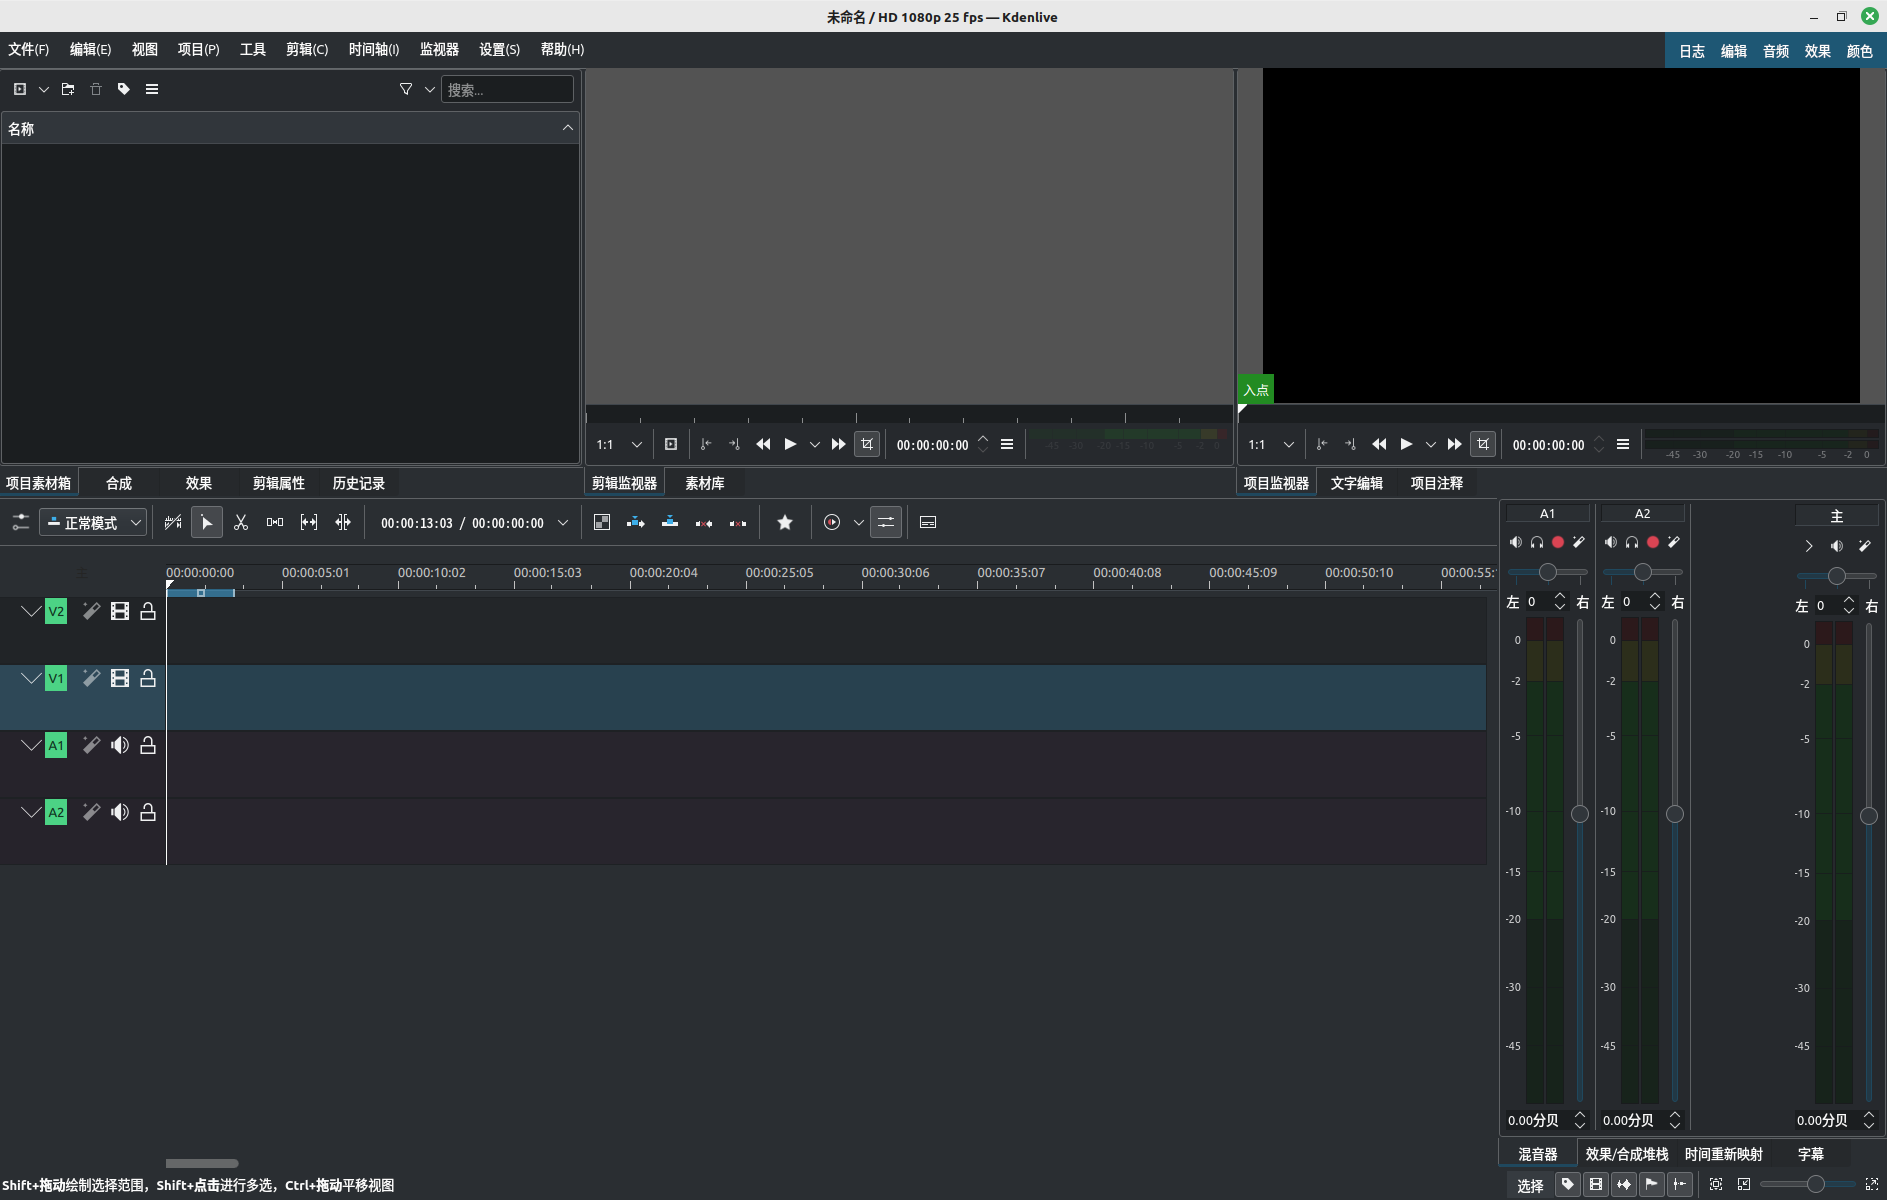Click the timeline ruler at 00:00:20:04
This screenshot has height=1200, width=1887.
point(663,573)
